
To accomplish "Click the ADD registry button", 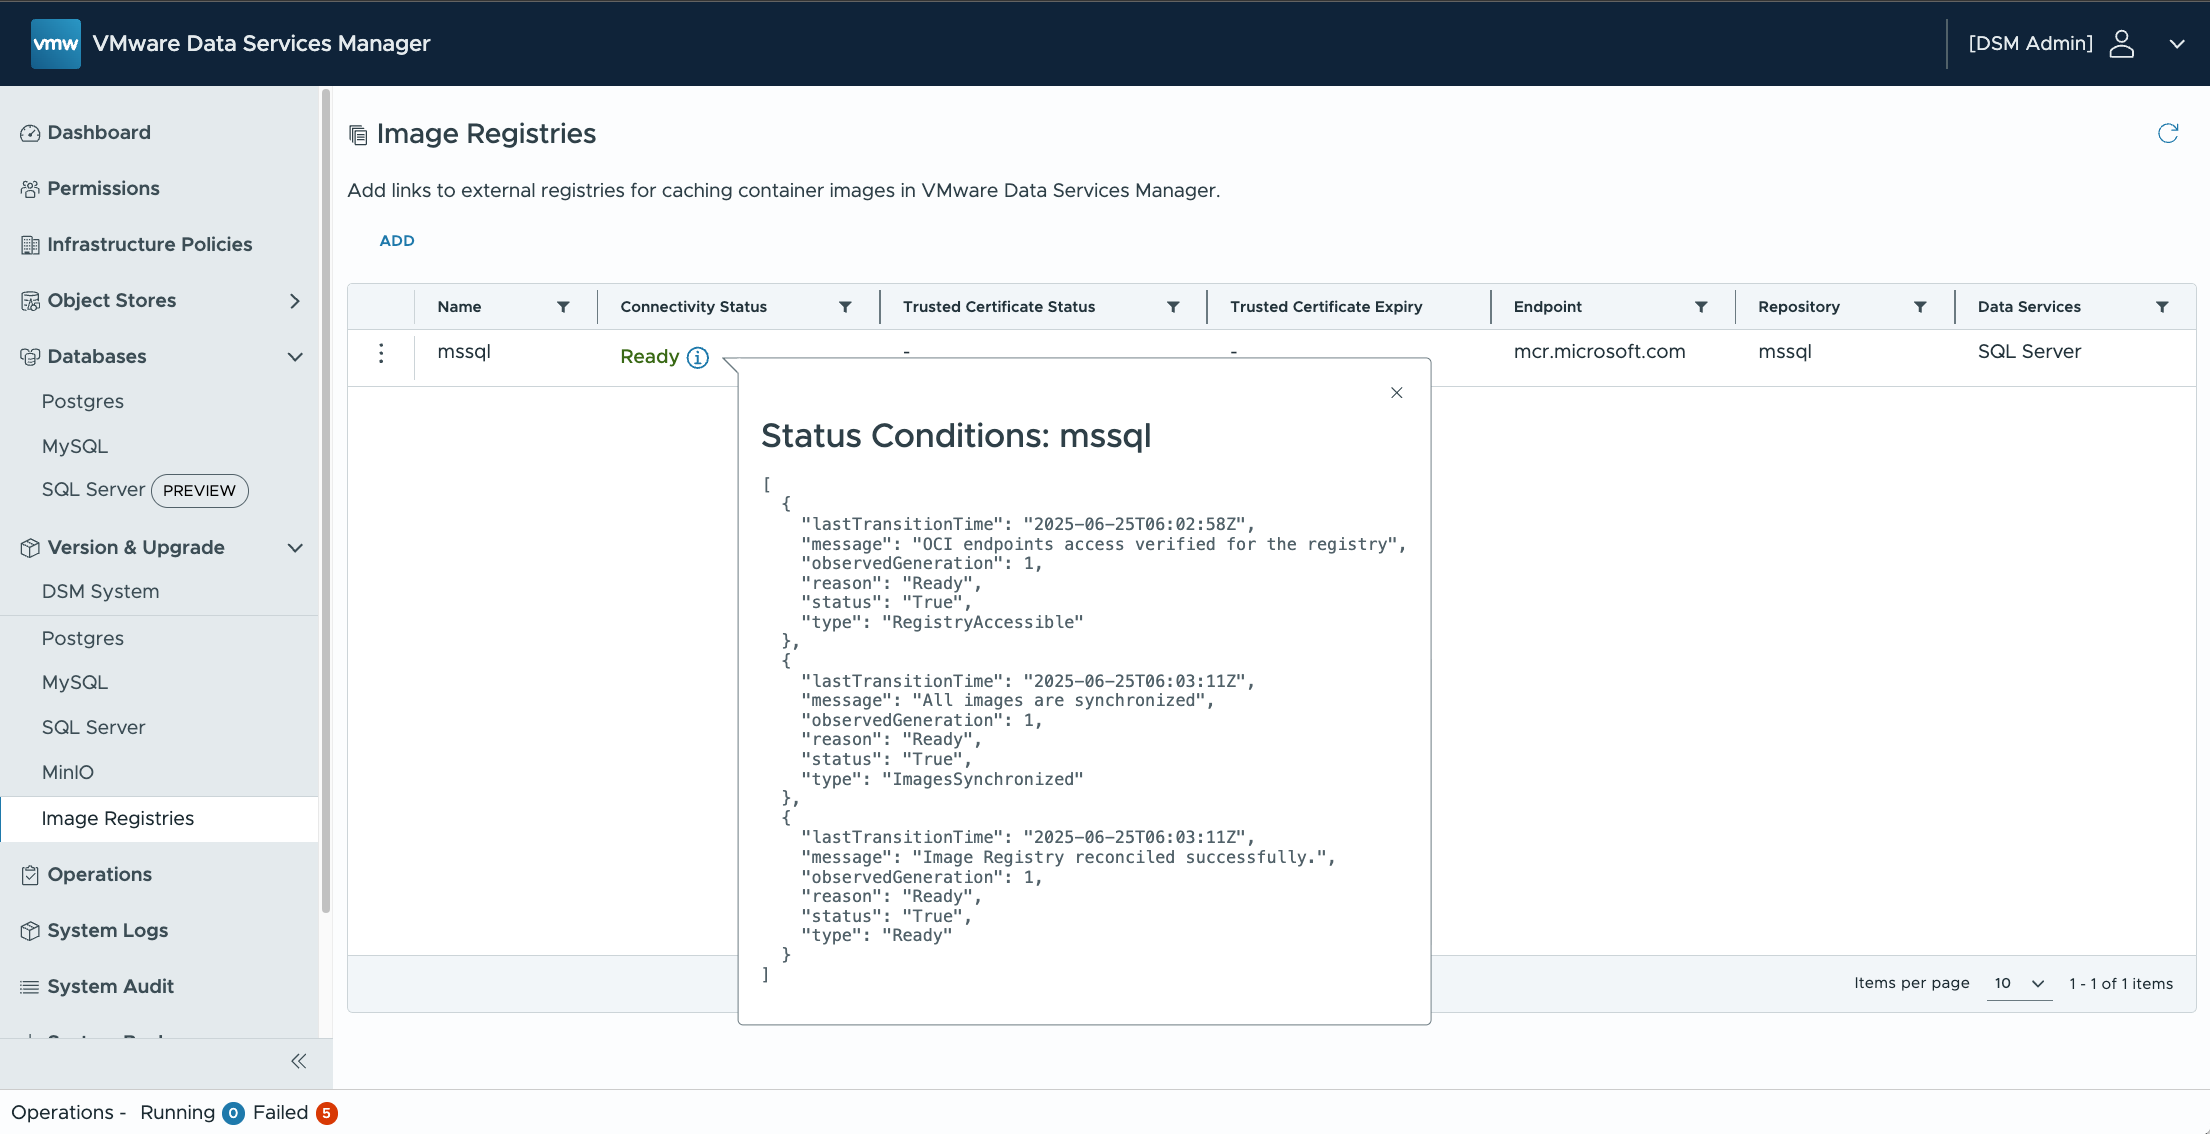I will point(396,241).
